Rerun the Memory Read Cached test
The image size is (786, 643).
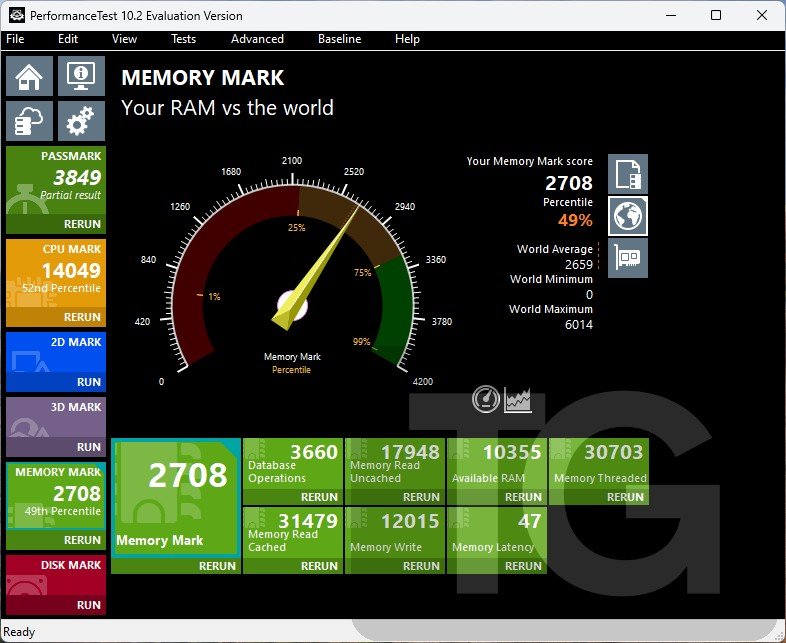(319, 566)
